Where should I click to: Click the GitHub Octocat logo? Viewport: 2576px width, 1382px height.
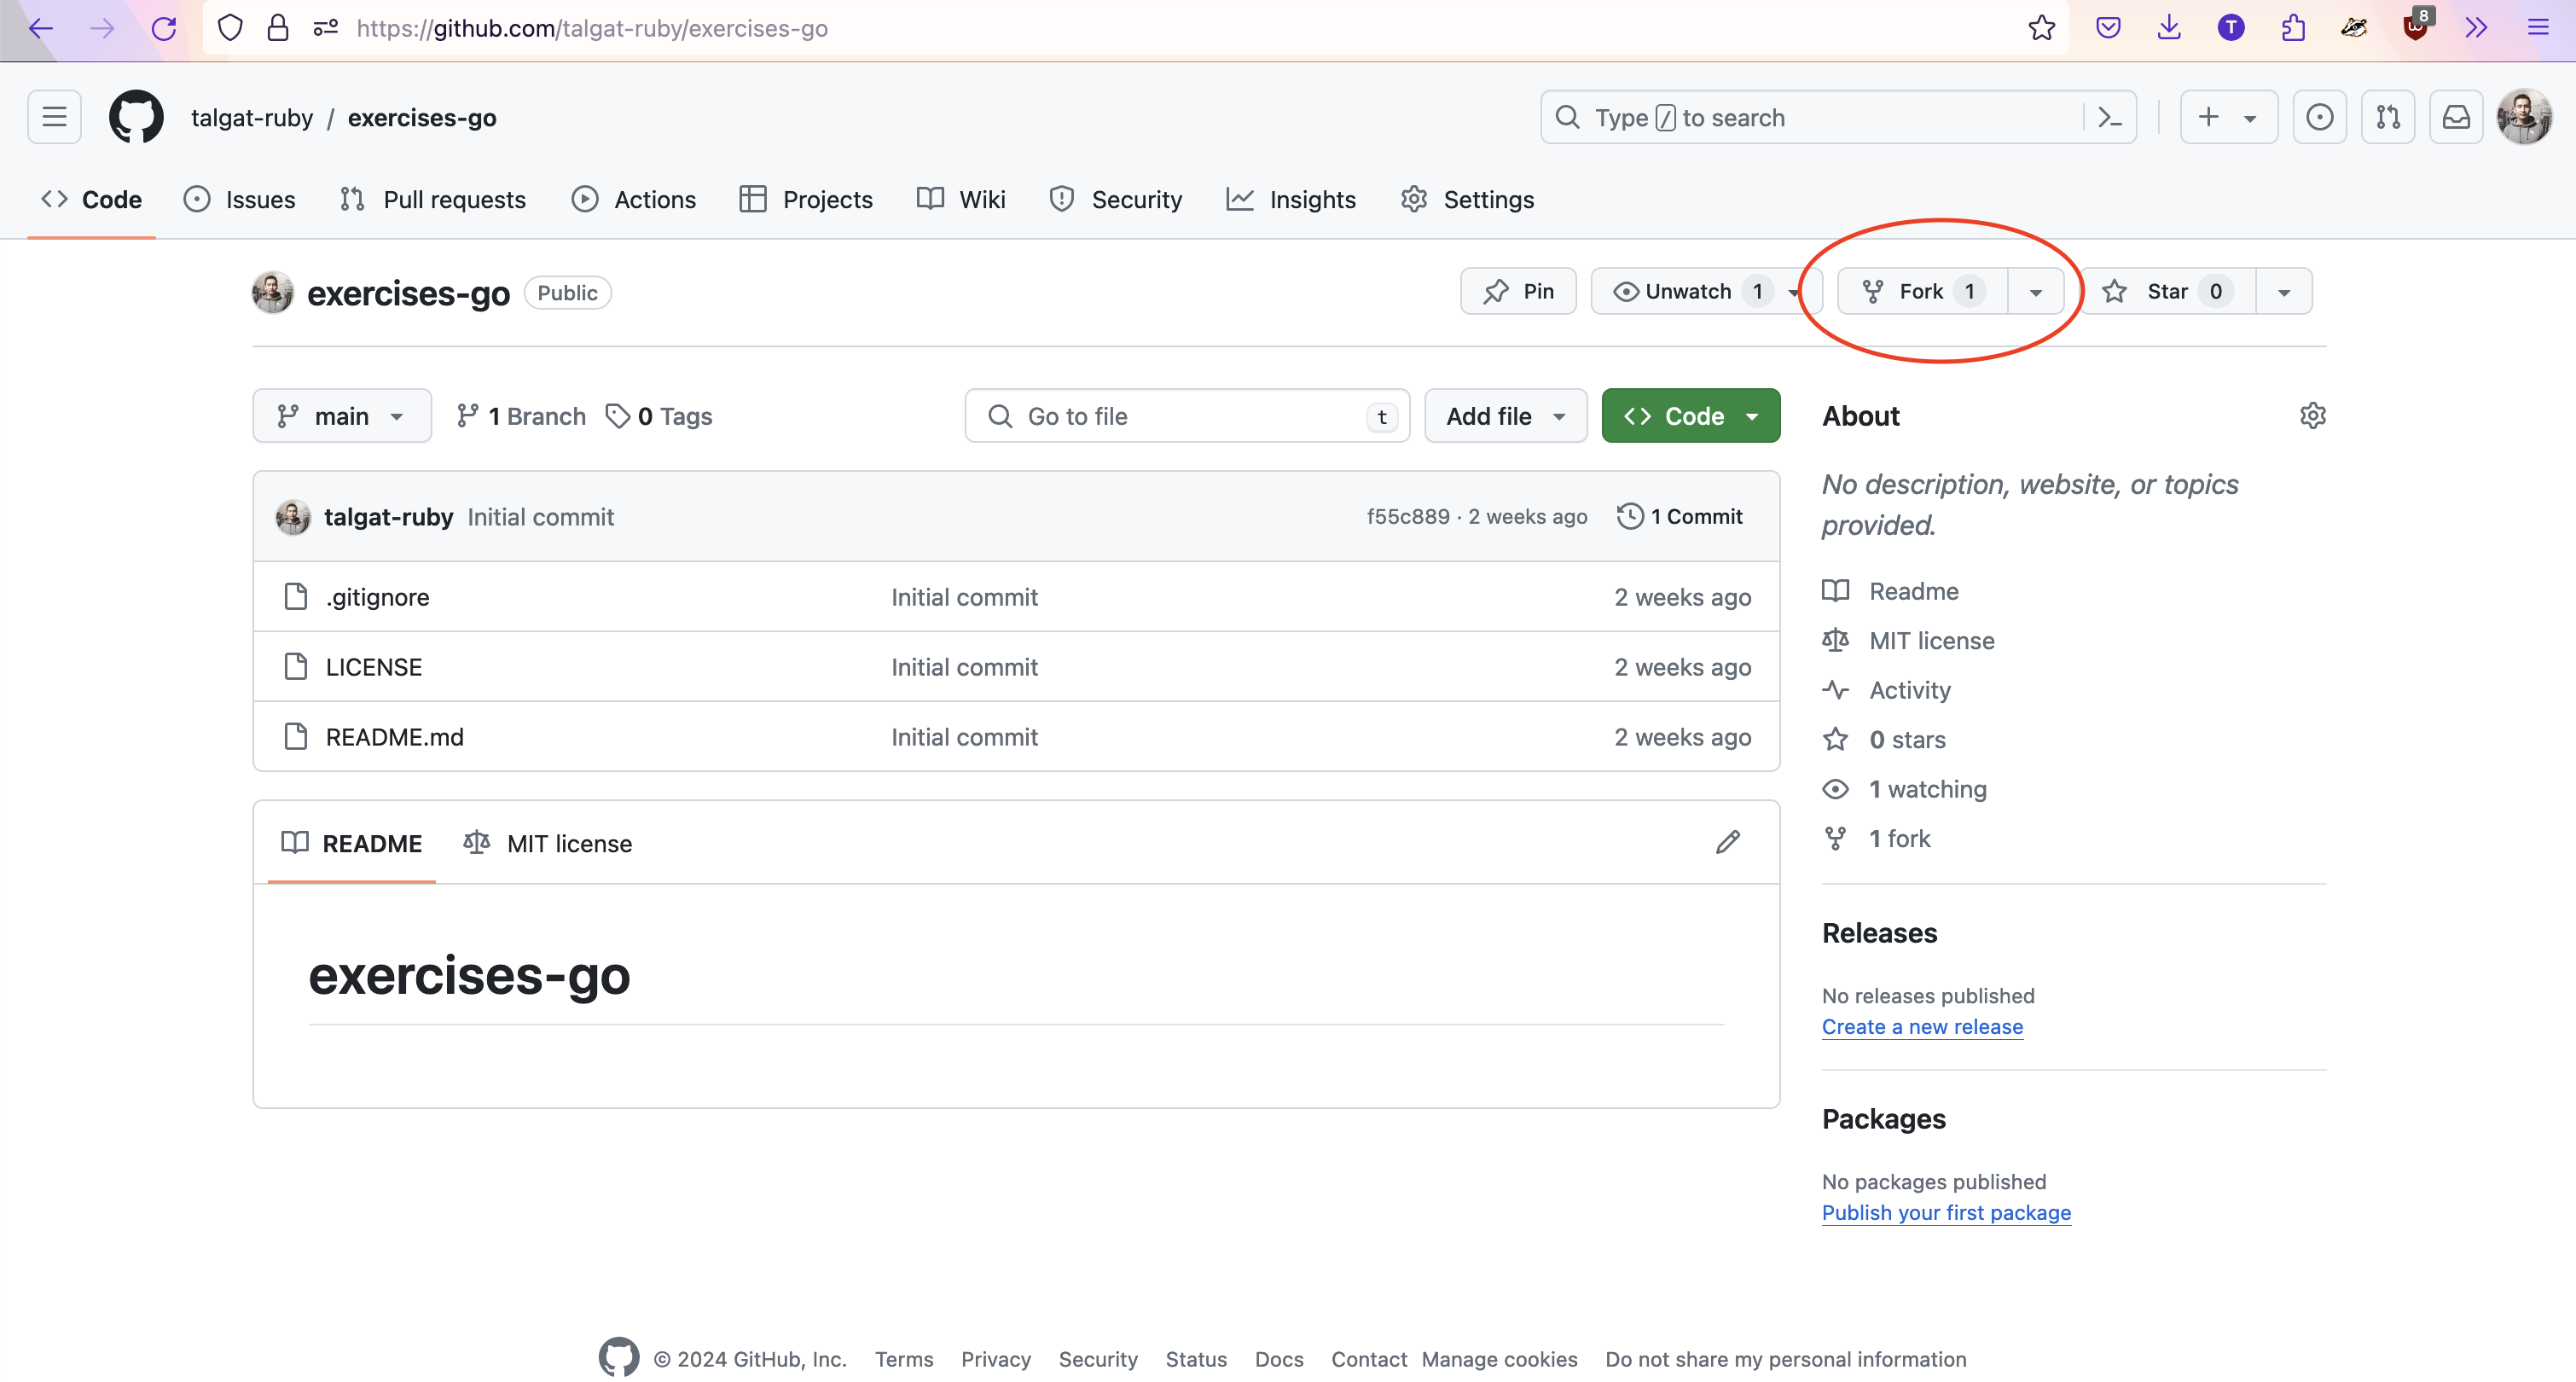(136, 117)
